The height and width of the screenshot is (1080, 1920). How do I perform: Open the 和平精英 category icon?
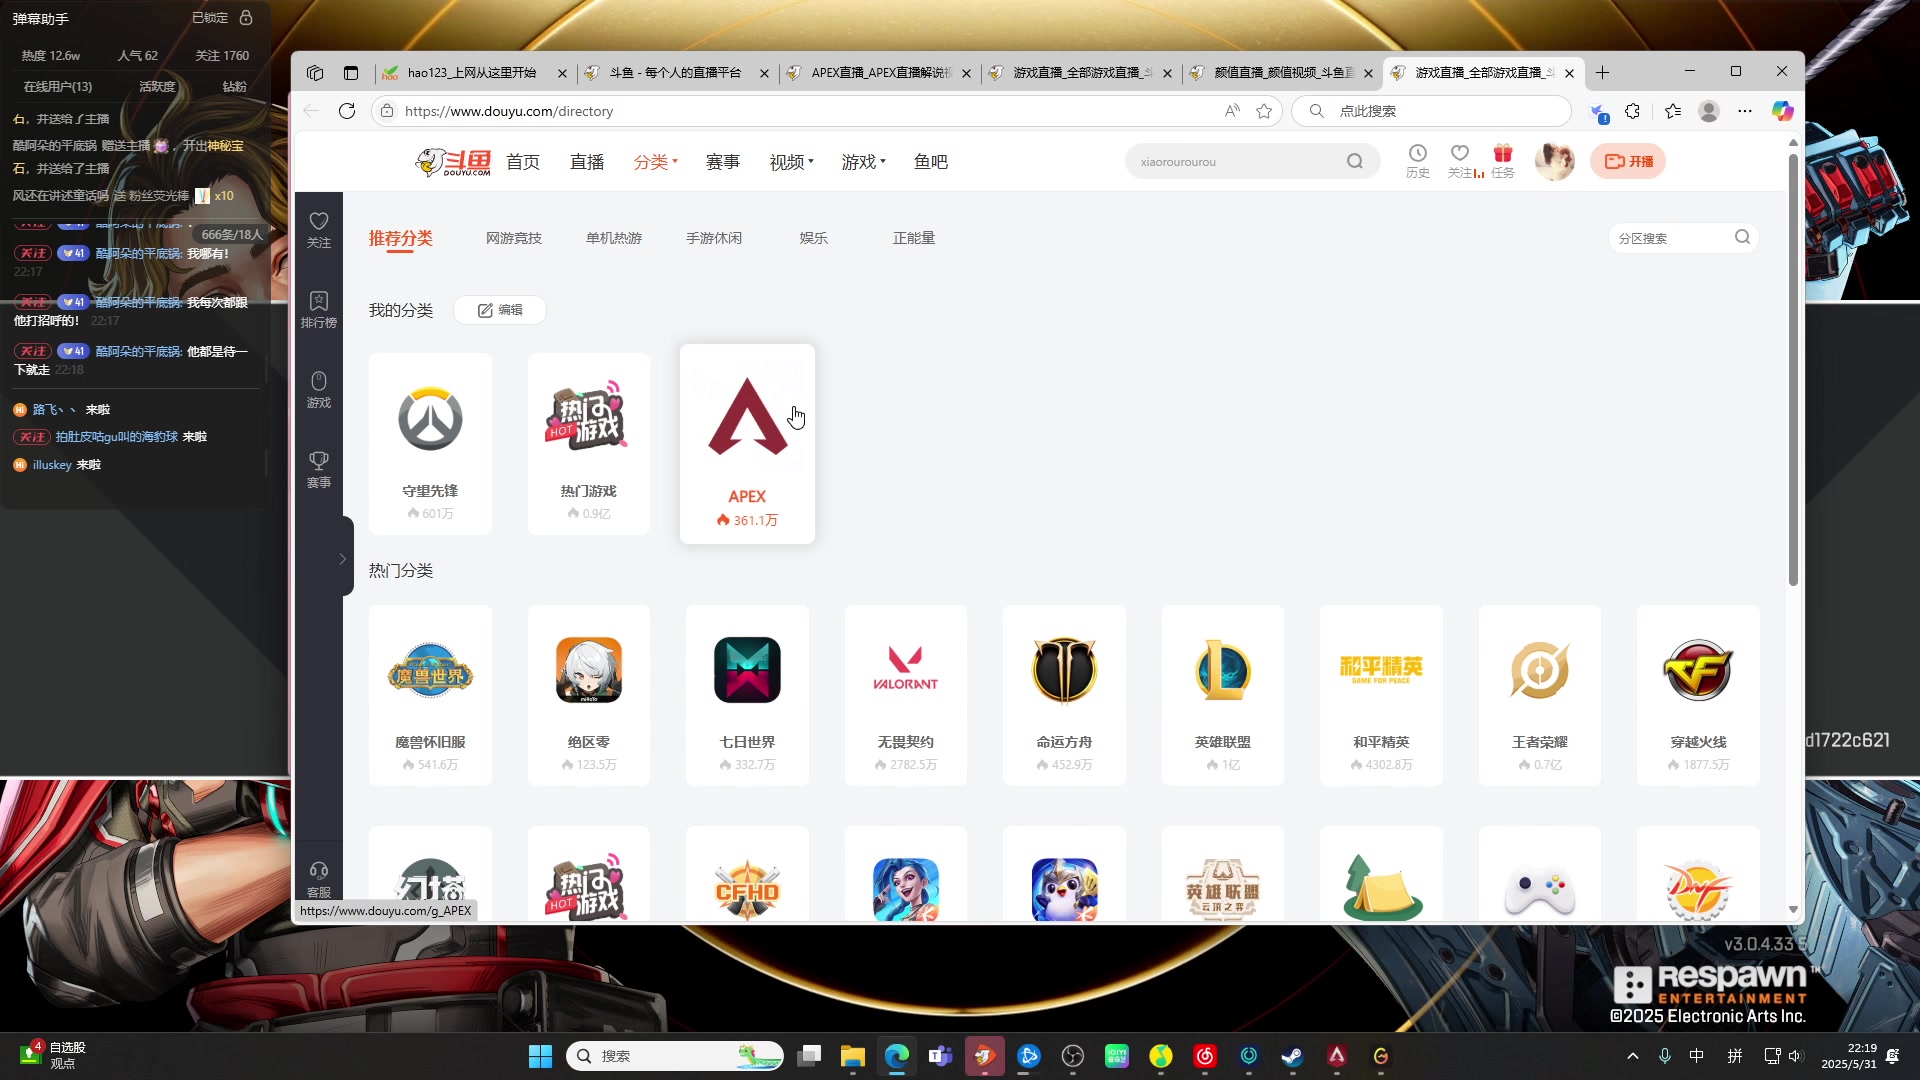1381,670
